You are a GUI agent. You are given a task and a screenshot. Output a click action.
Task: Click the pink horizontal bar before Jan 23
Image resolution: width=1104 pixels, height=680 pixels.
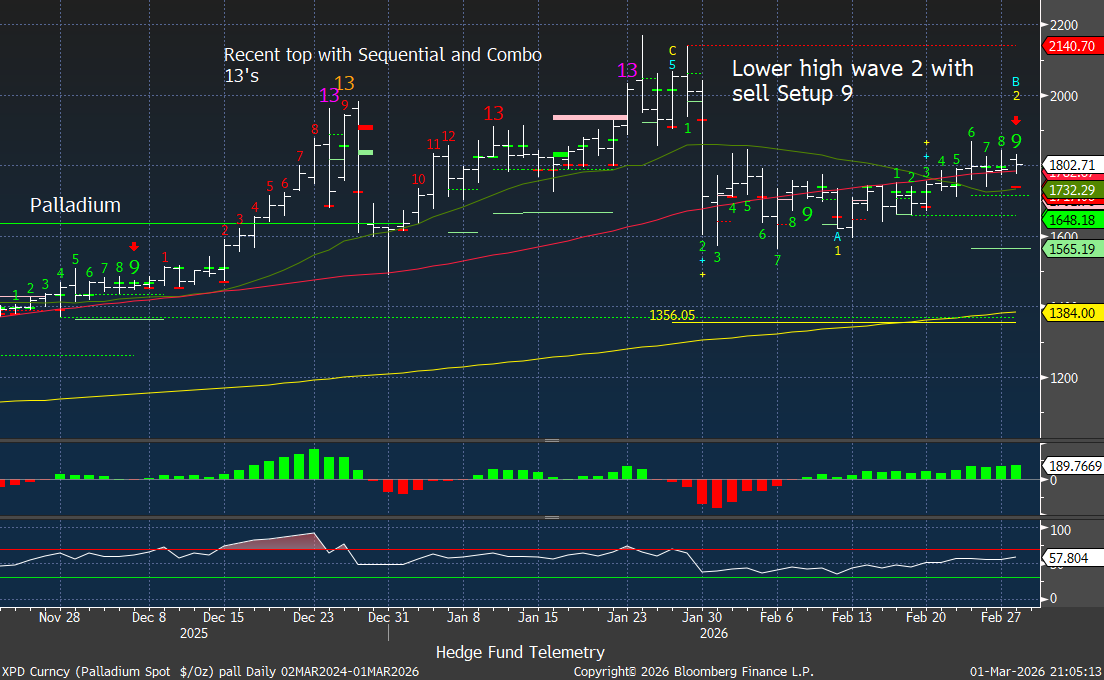(590, 117)
